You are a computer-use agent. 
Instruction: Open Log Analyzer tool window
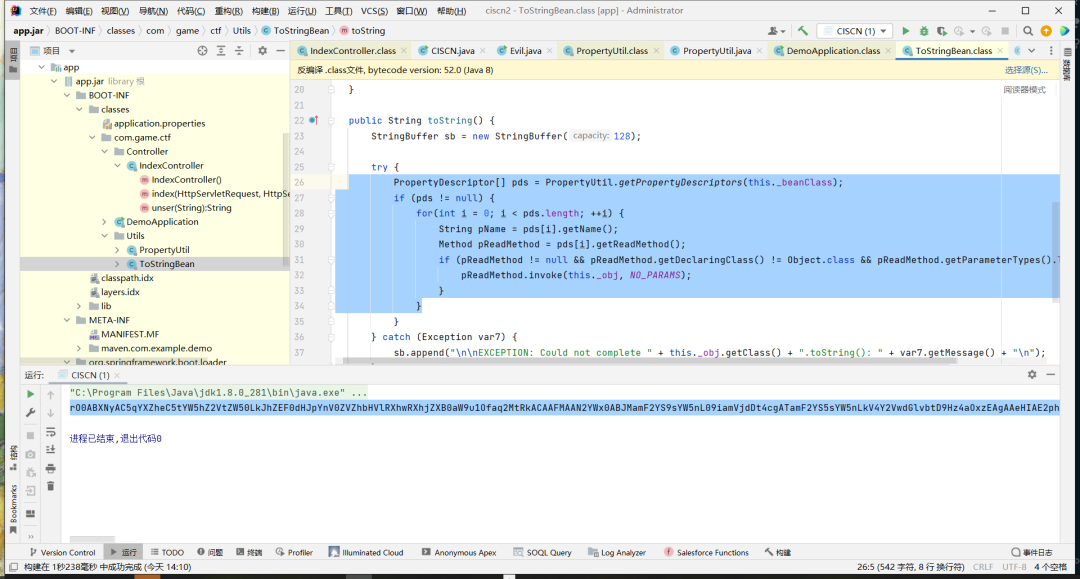tap(617, 552)
